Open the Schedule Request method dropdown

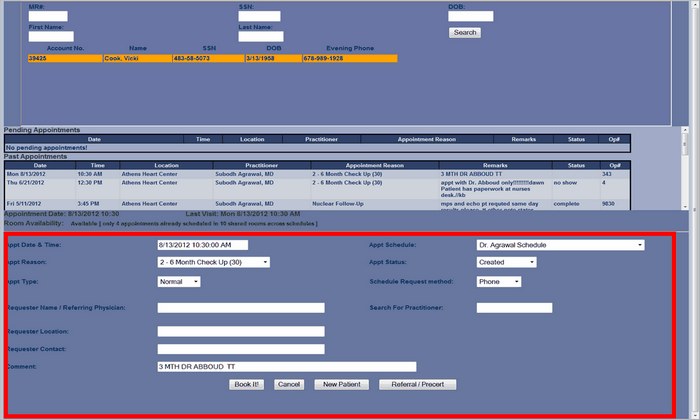(x=499, y=282)
